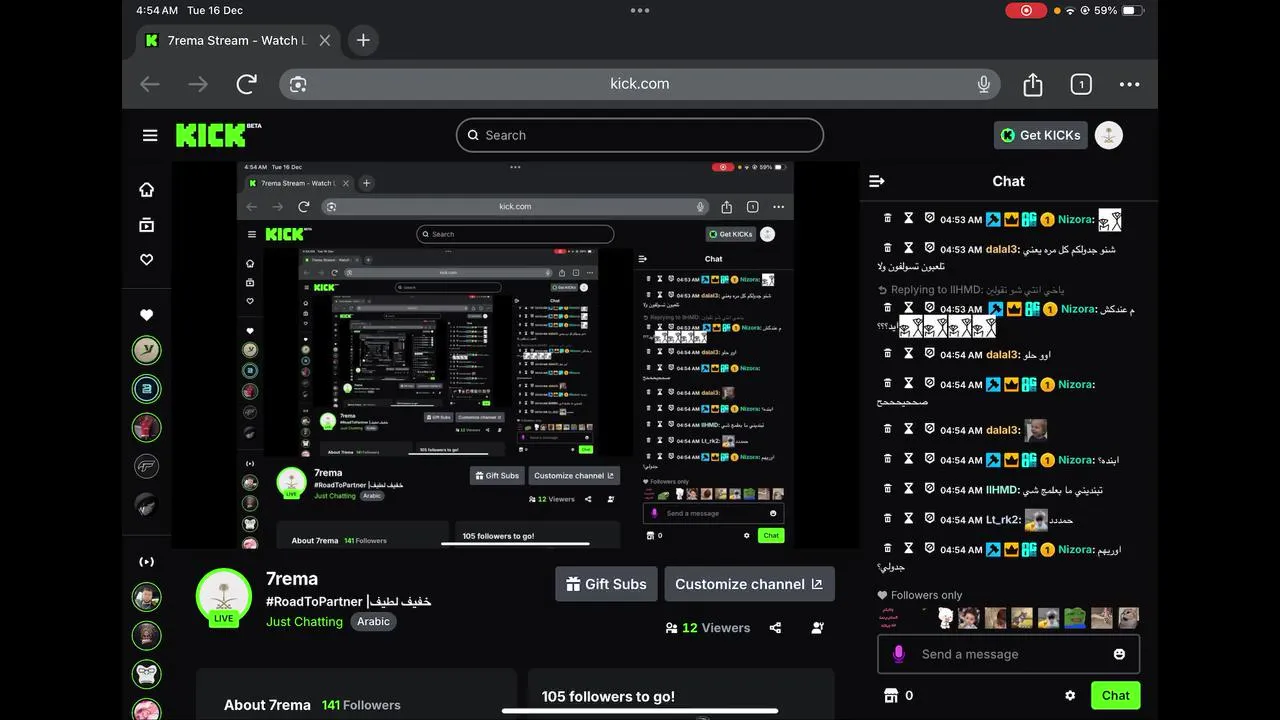The width and height of the screenshot is (1280, 720).
Task: Timeout IIHMD using the hourglass icon
Action: pyautogui.click(x=909, y=489)
